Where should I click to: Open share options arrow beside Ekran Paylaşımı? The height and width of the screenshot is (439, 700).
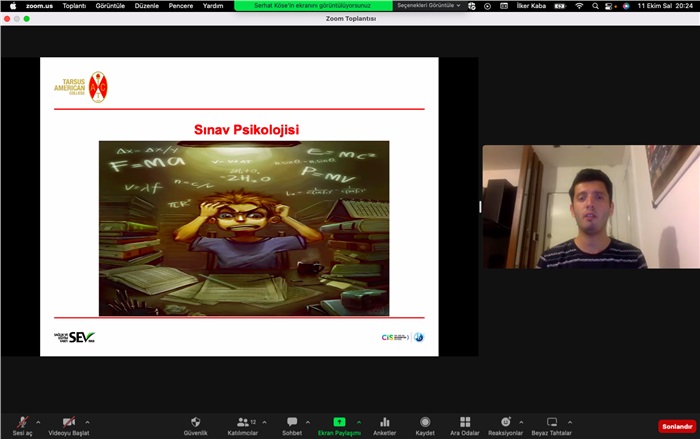coord(359,422)
